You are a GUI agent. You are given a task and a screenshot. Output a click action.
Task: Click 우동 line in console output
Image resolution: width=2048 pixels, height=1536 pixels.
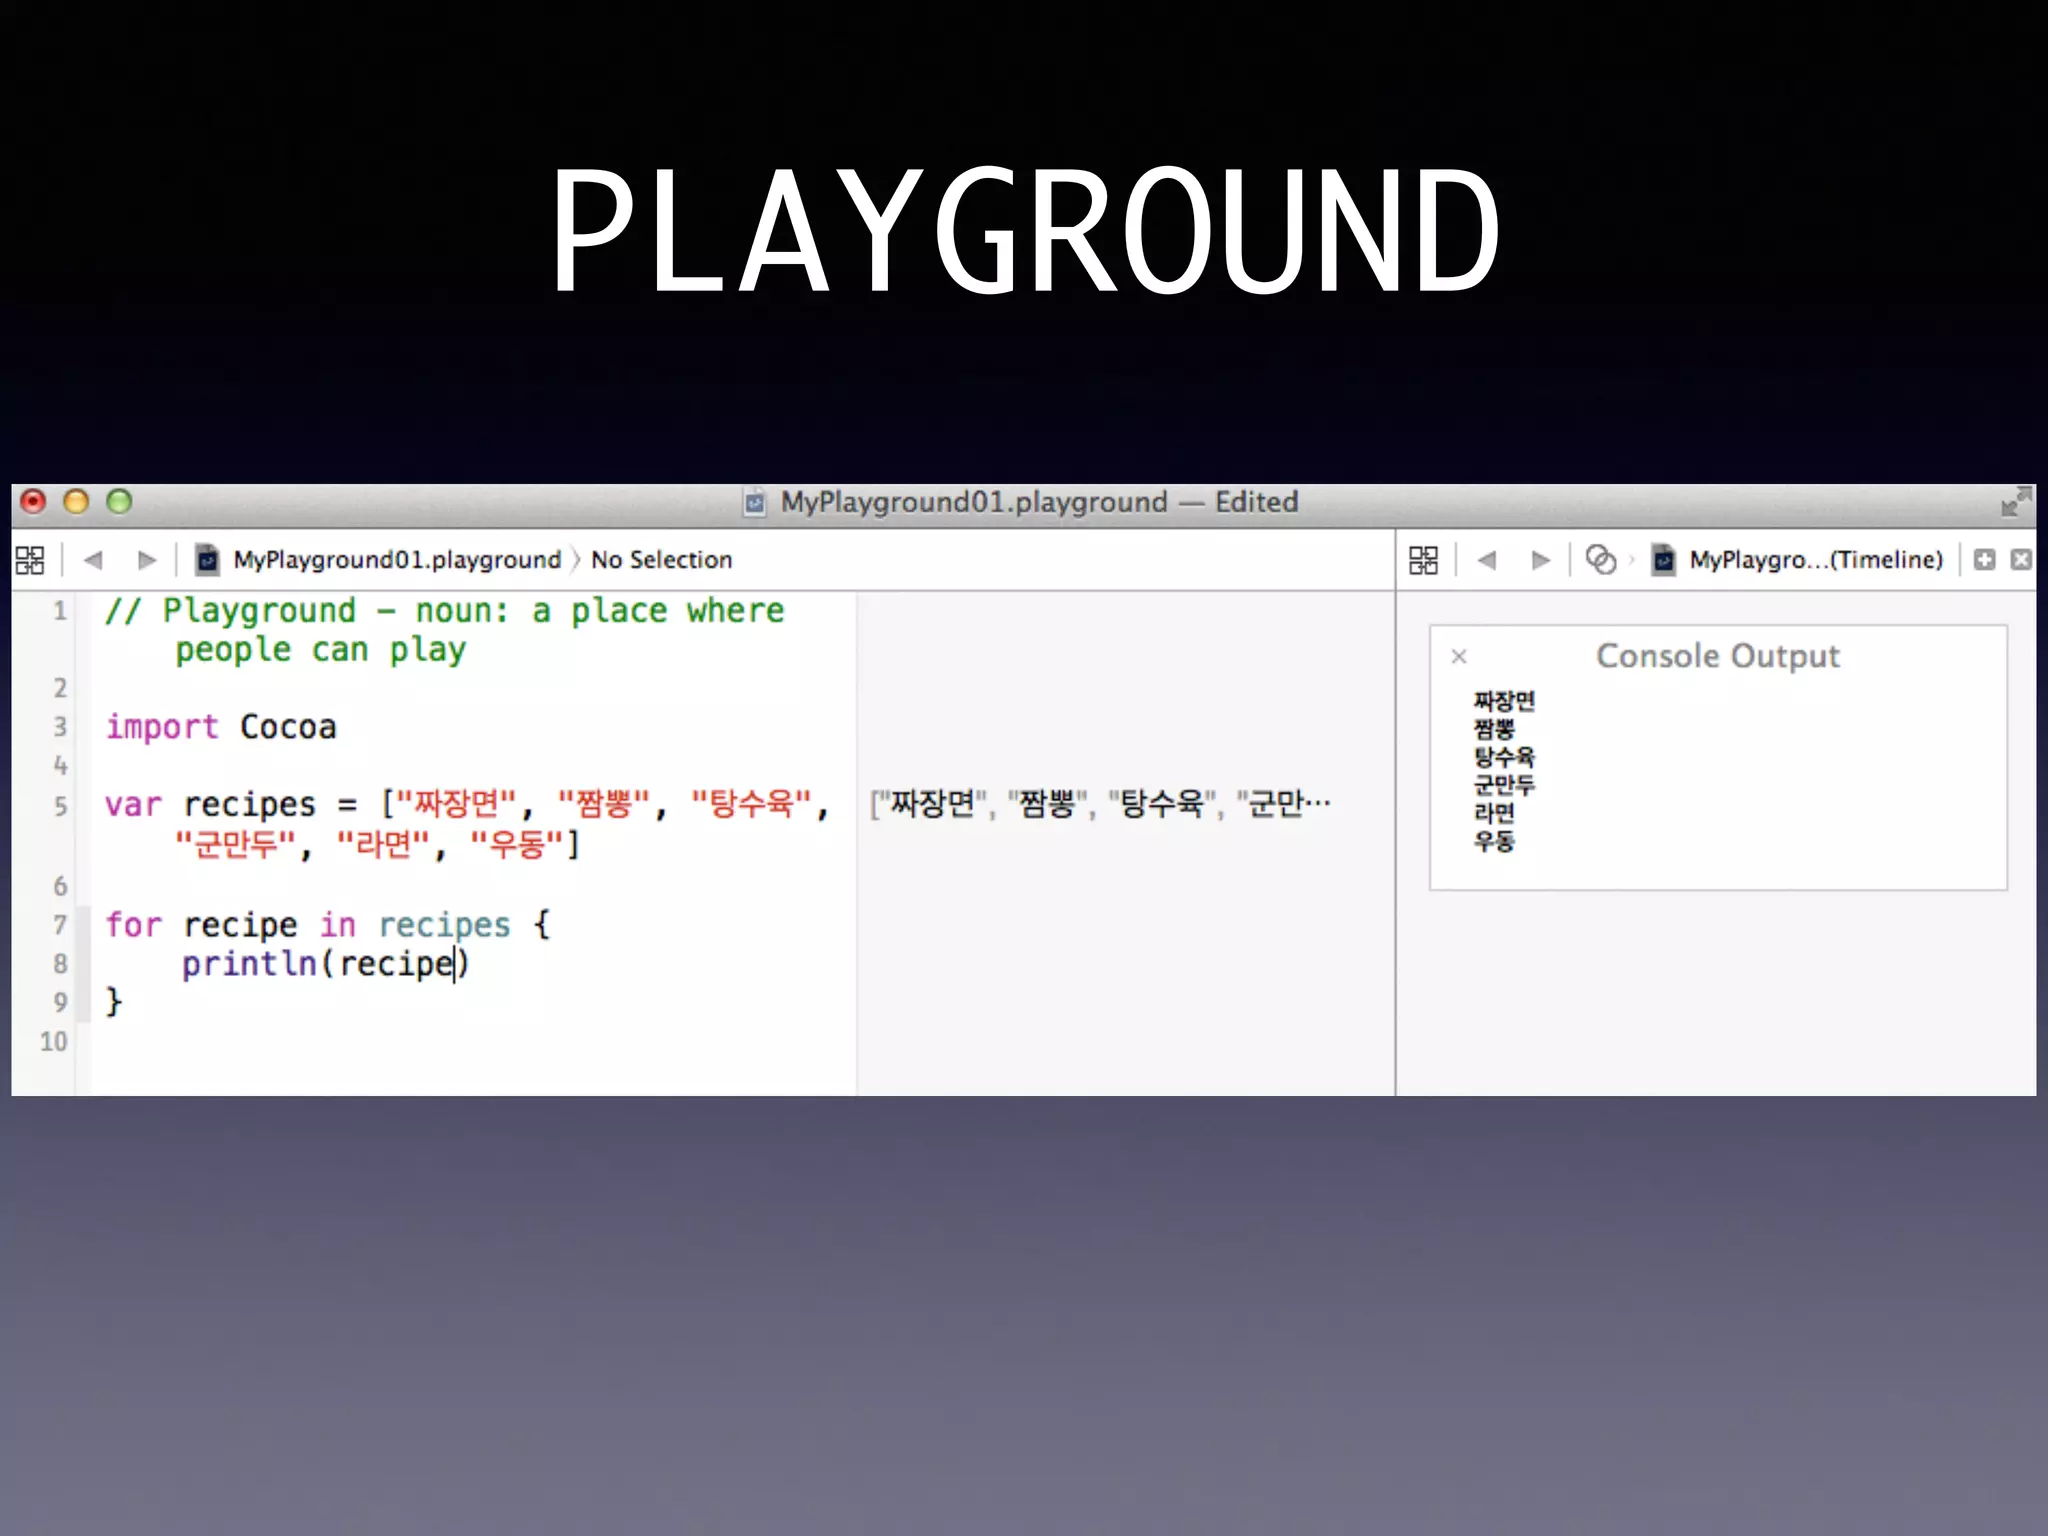[x=1494, y=841]
